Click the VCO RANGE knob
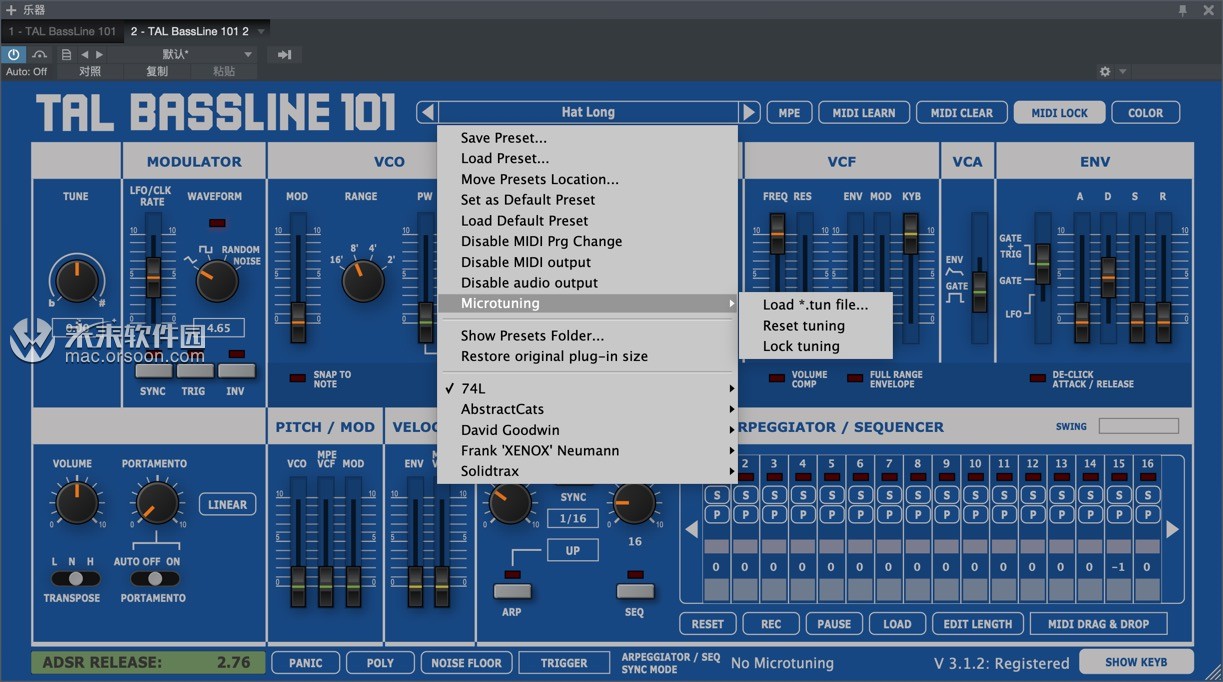Viewport: 1223px width, 682px height. tap(363, 281)
